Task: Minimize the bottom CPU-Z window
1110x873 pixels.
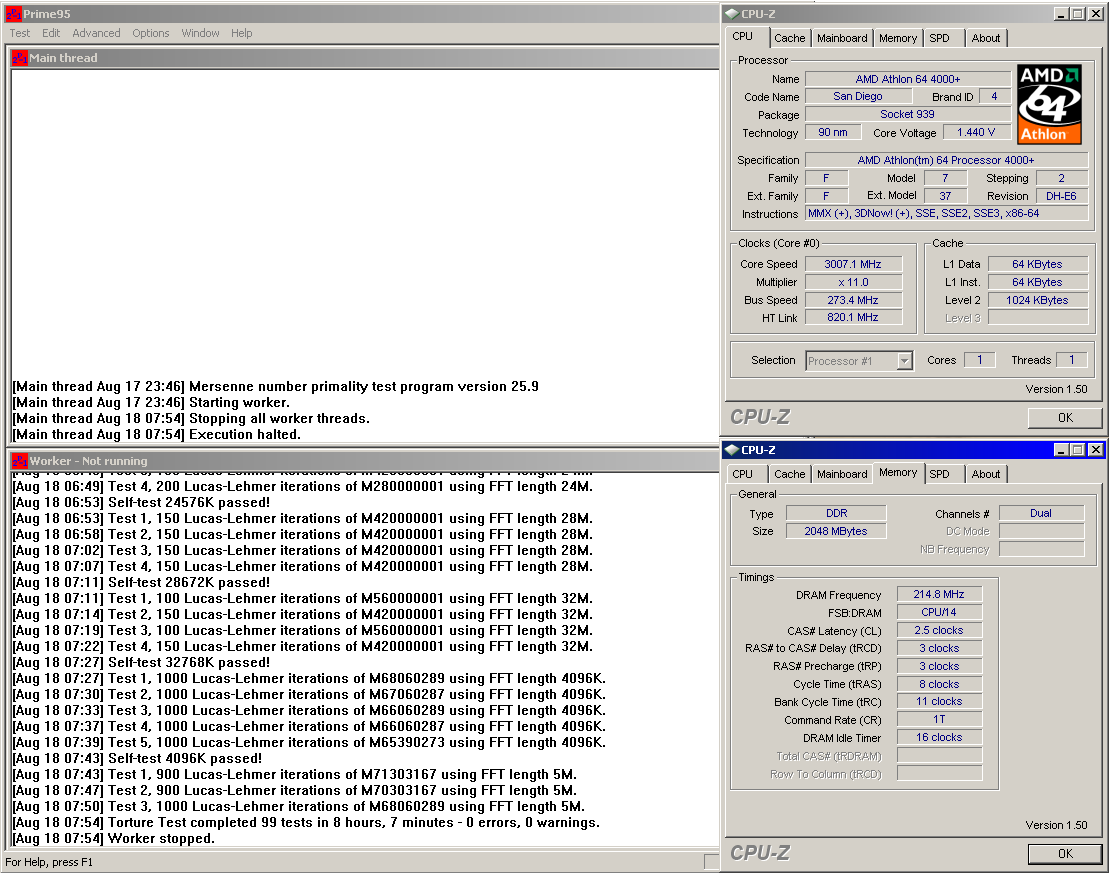Action: 1061,450
